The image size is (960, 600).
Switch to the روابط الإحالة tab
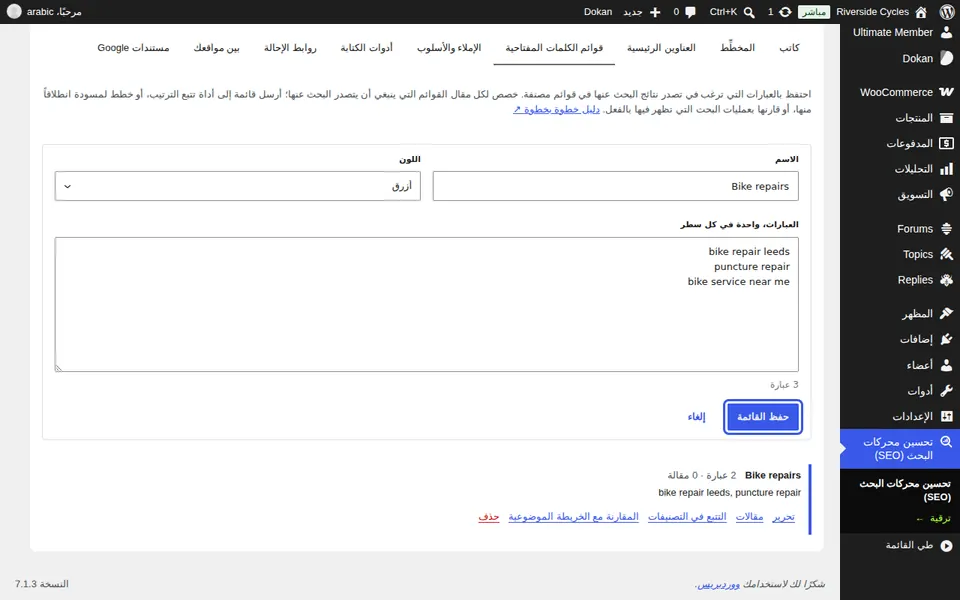coord(290,48)
